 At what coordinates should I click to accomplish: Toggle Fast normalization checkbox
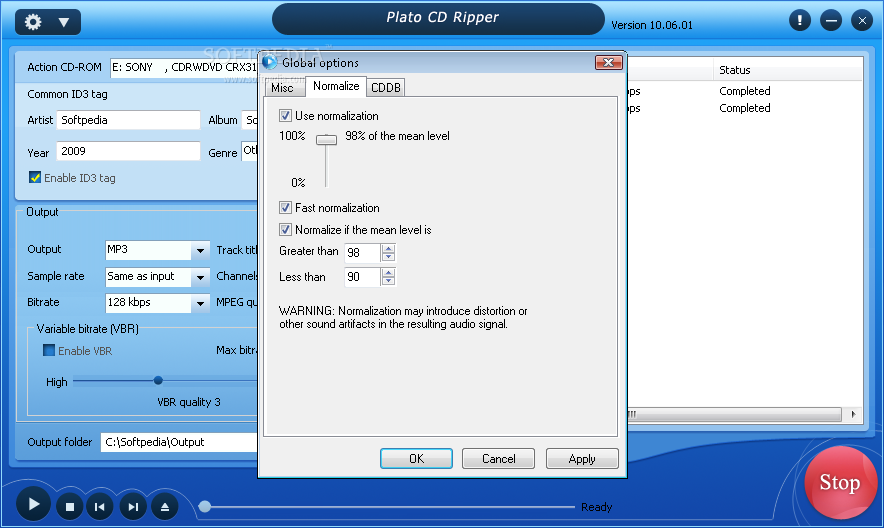click(285, 208)
